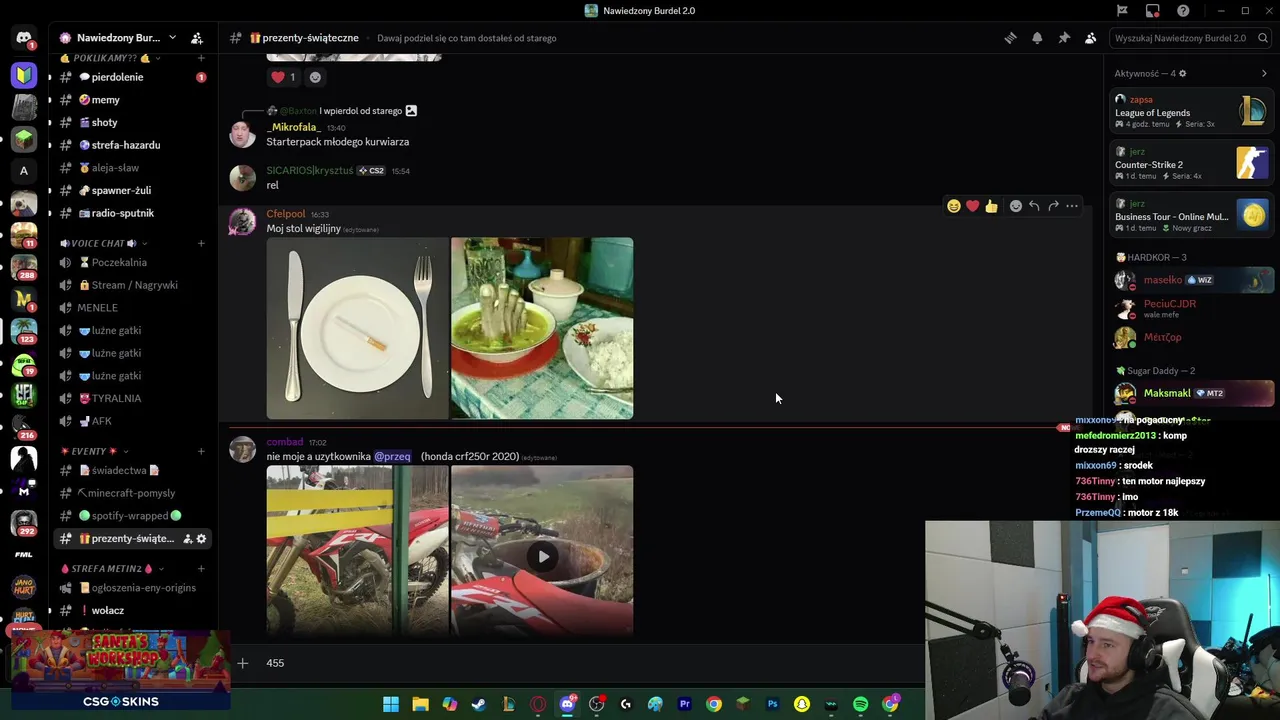Create channel in VOICE CHAT category
Screen dimensions: 1280x720
(x=201, y=243)
